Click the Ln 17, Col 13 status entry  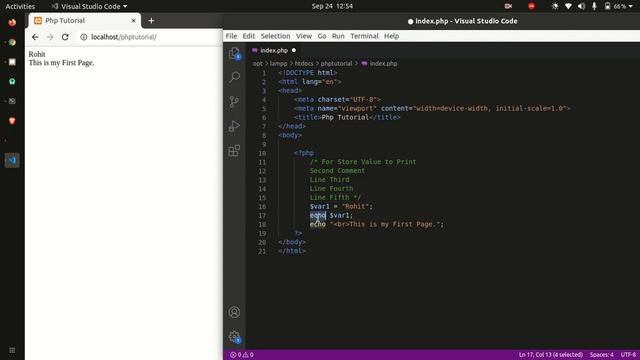[x=551, y=355]
